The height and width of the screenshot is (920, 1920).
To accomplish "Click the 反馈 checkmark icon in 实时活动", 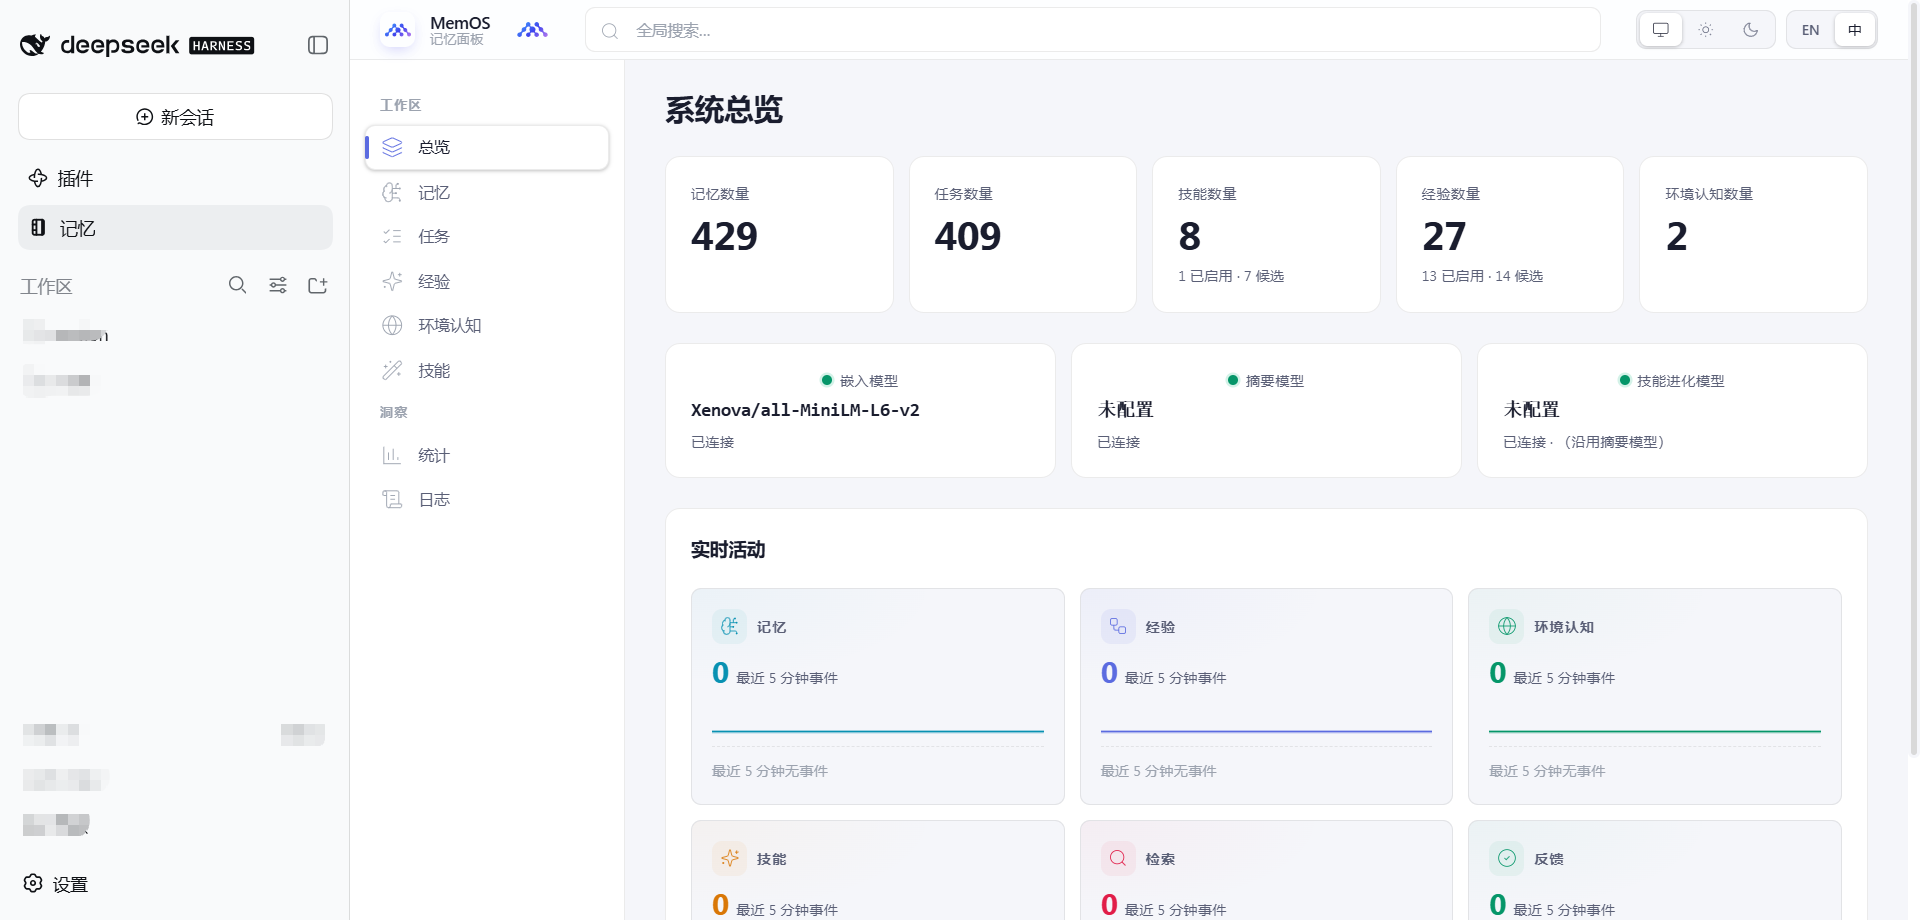I will click(x=1506, y=858).
